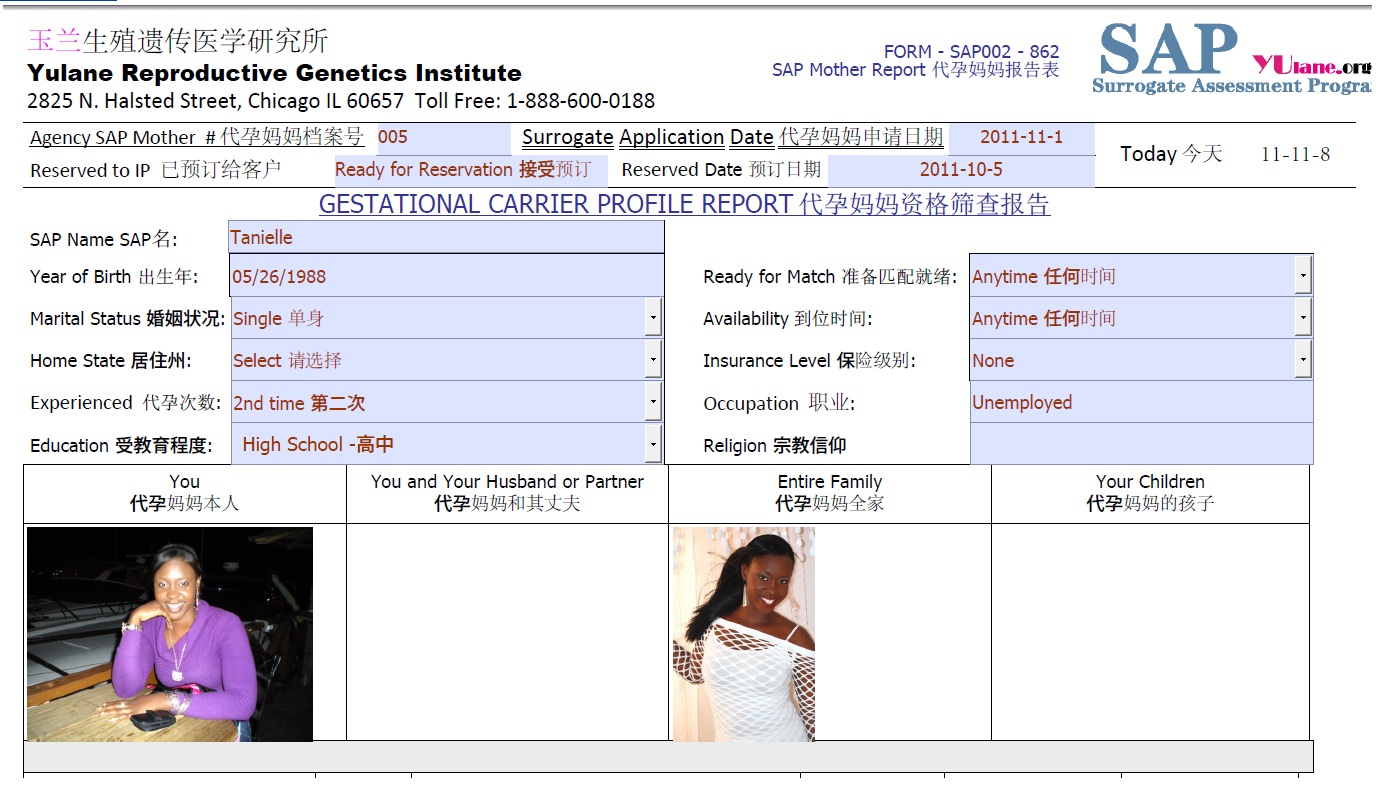This screenshot has width=1388, height=790.
Task: Click the Today date value 11-11-8
Action: tap(1295, 154)
